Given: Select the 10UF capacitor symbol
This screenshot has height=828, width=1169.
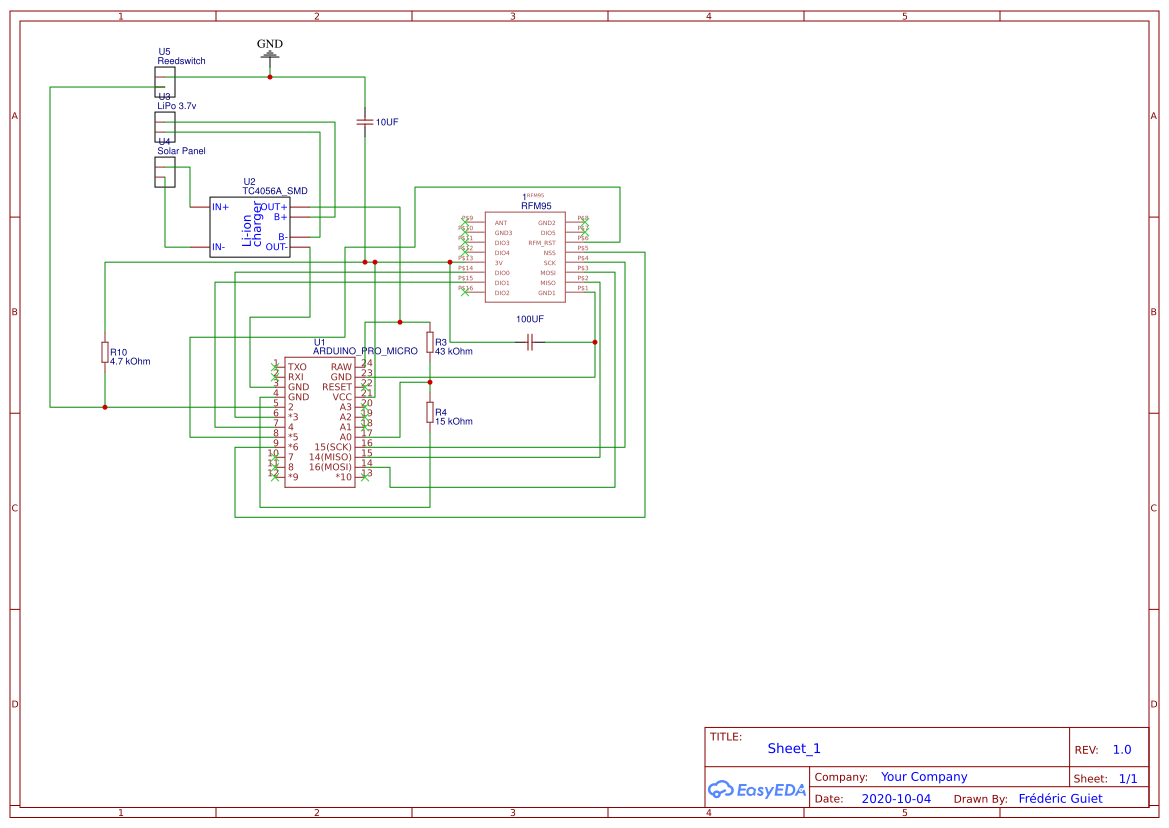Looking at the screenshot, I should click(364, 120).
